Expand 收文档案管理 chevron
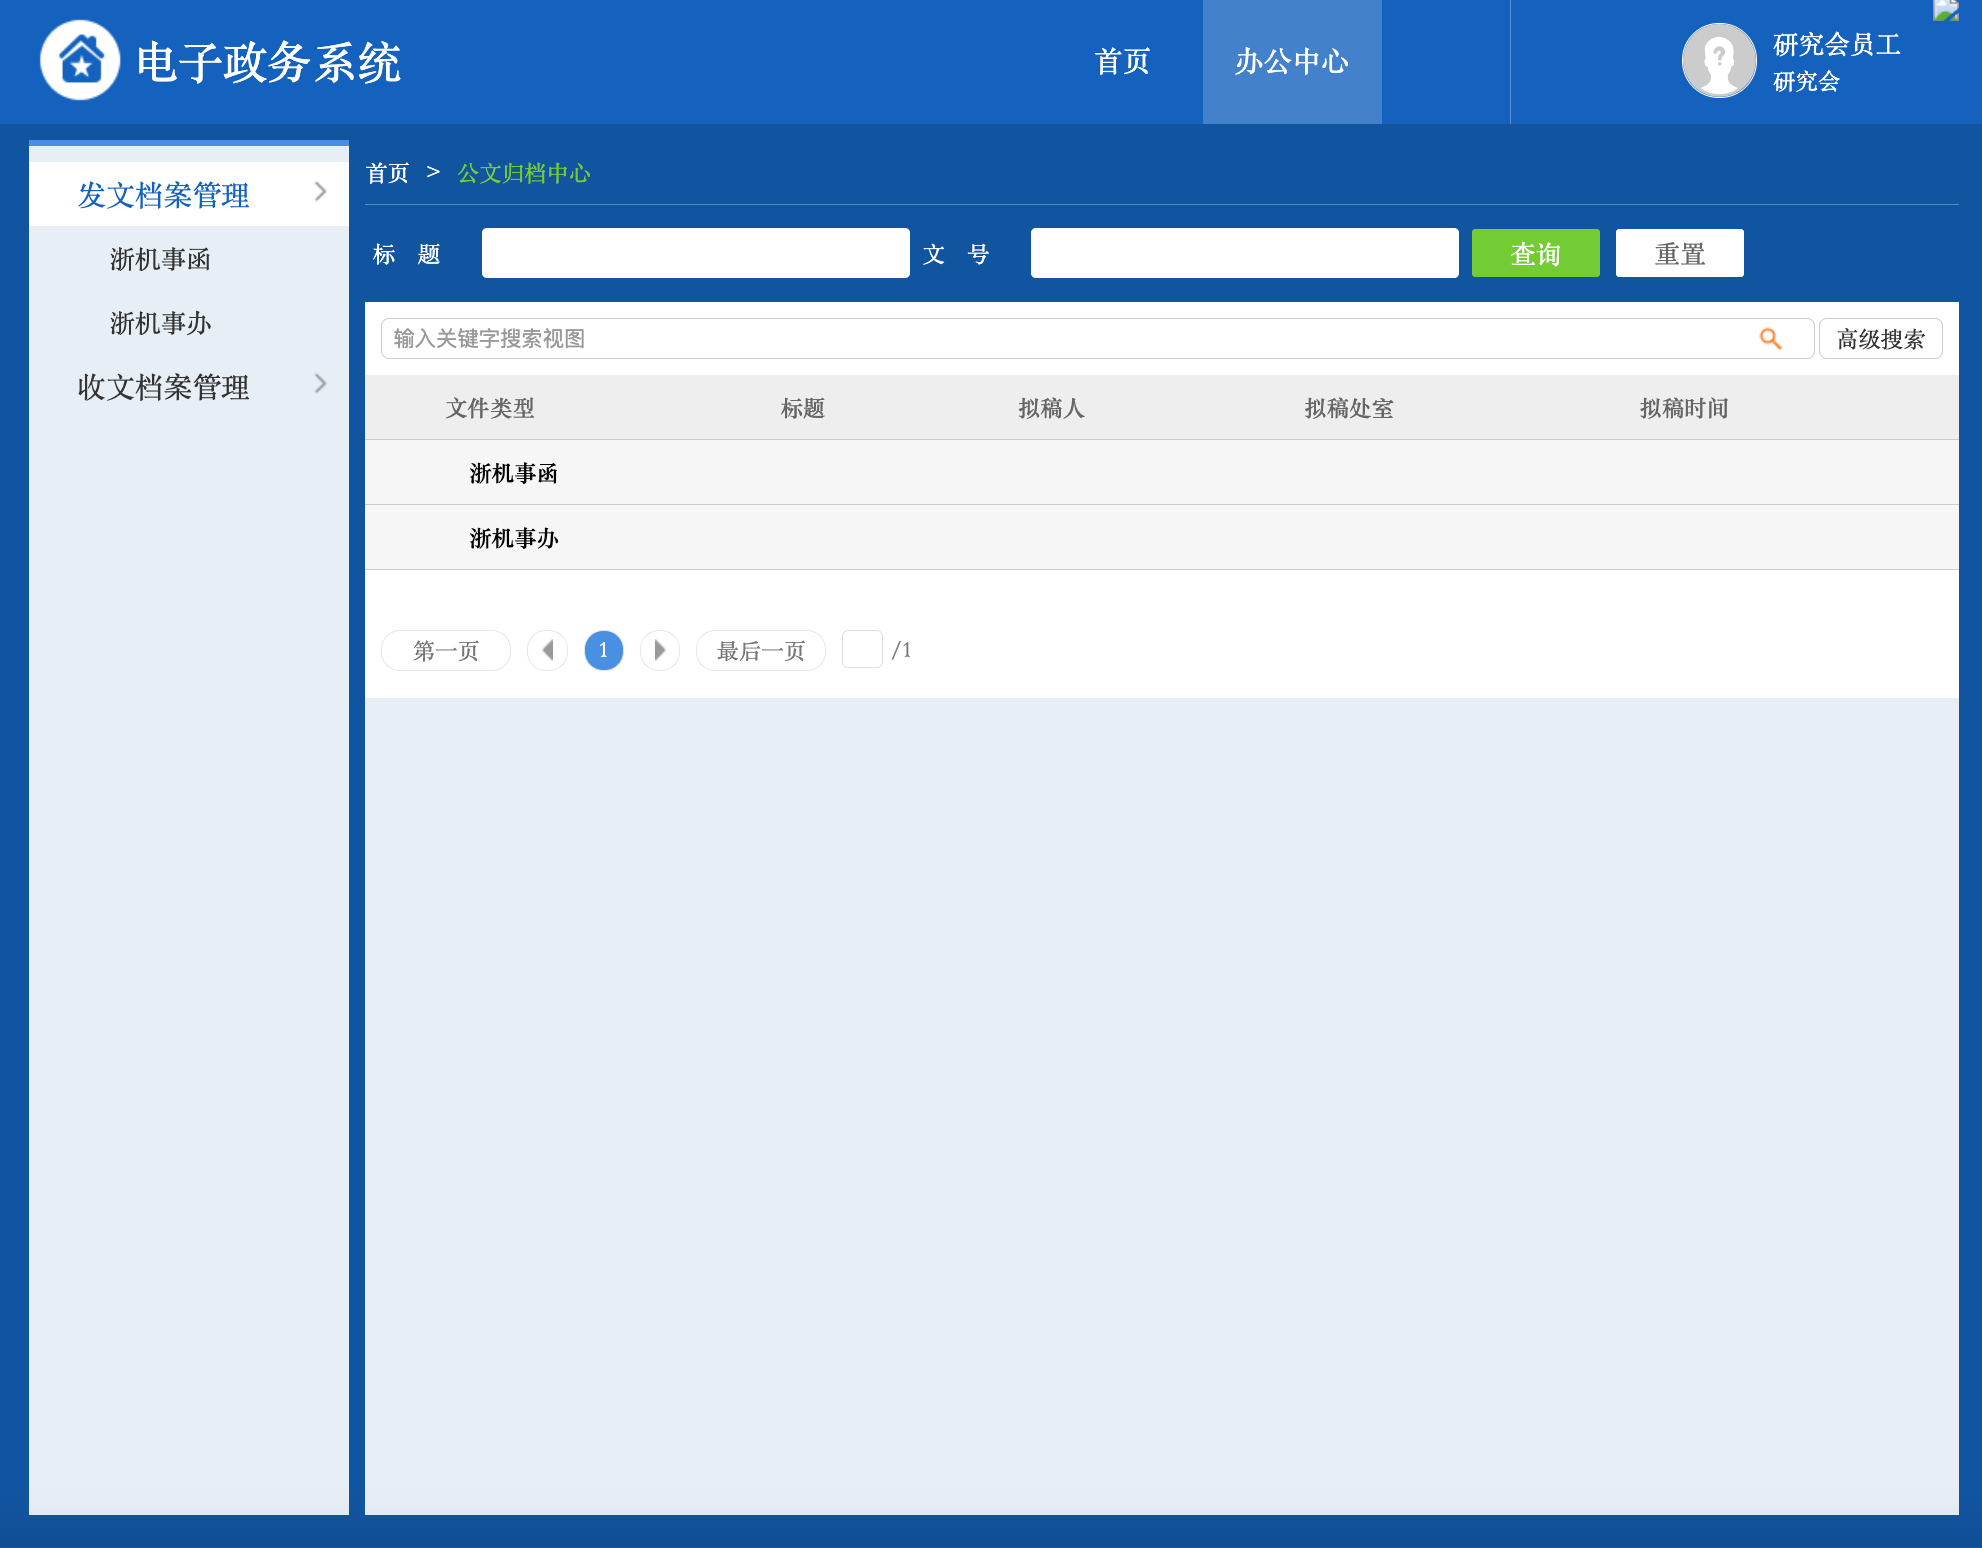The height and width of the screenshot is (1548, 1982). [320, 384]
